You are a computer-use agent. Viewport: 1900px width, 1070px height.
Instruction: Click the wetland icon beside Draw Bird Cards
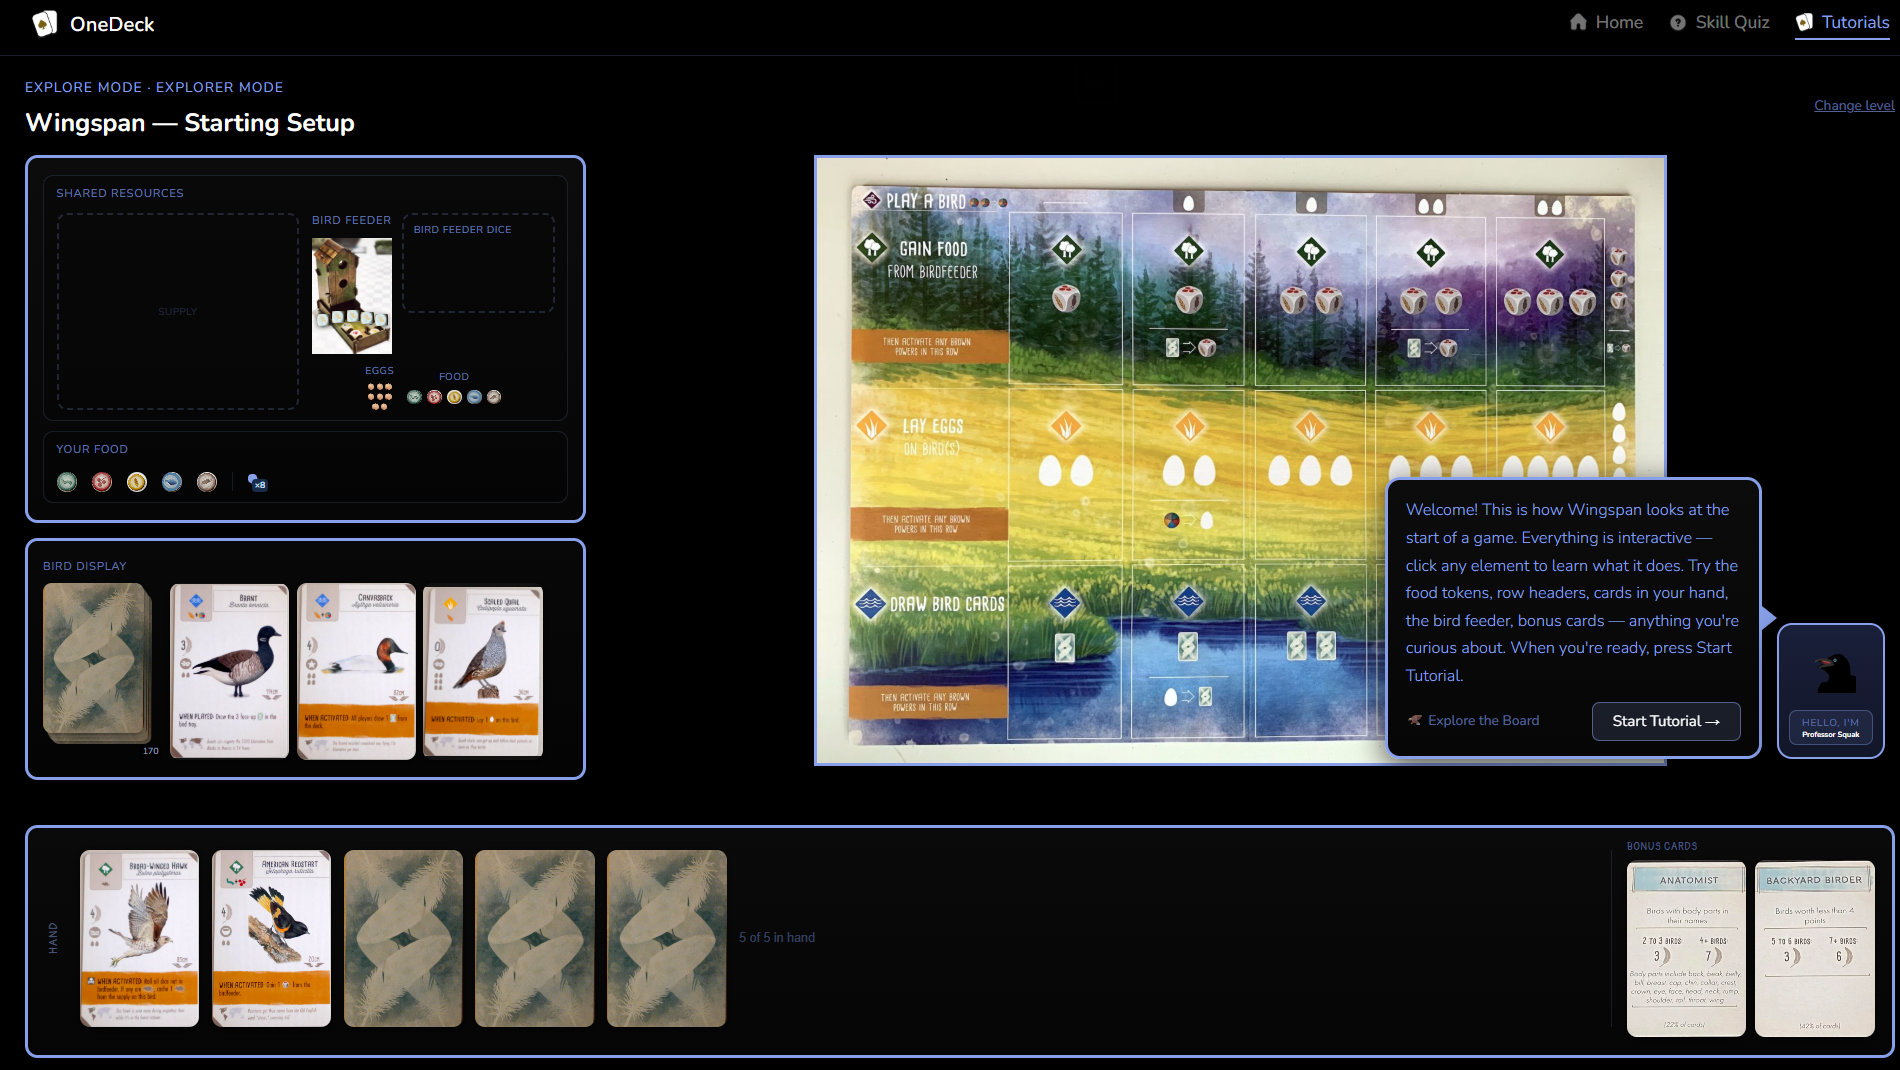pyautogui.click(x=871, y=603)
